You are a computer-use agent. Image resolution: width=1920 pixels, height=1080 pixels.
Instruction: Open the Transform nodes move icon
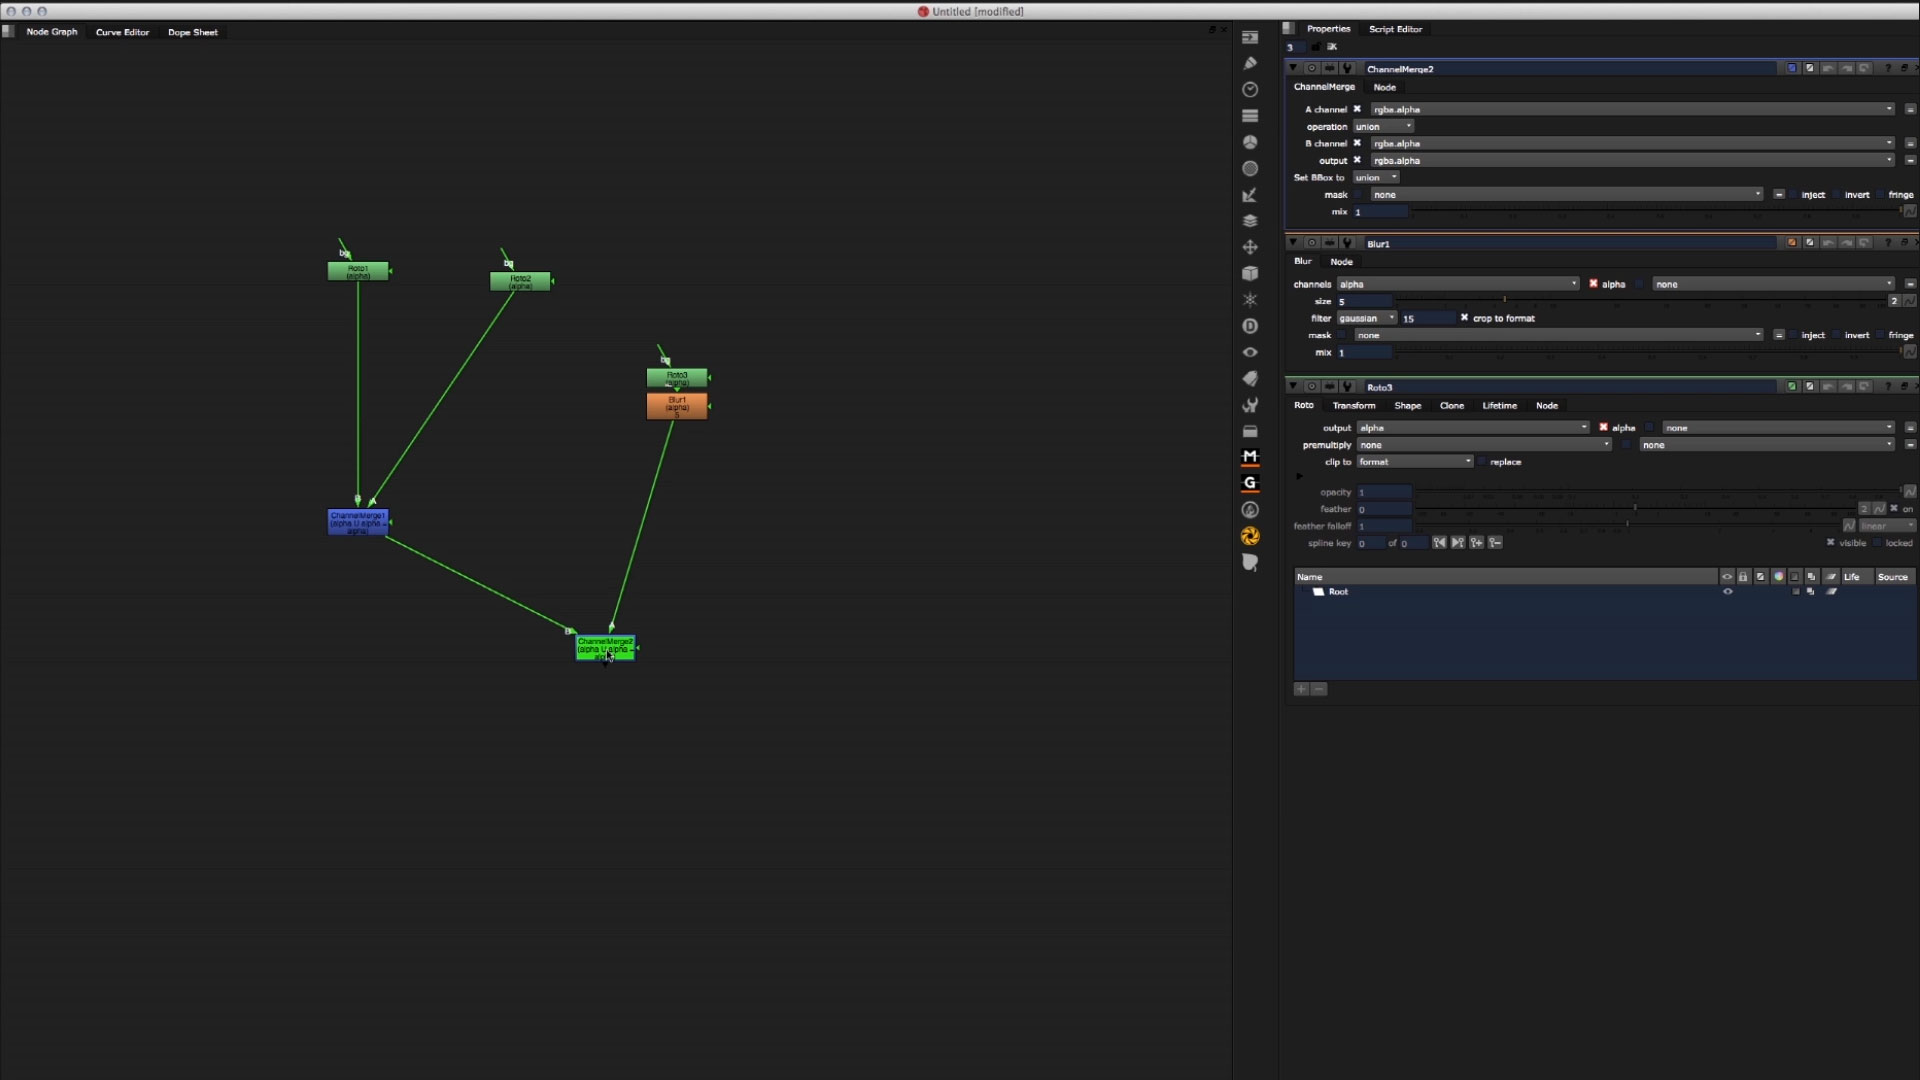click(x=1250, y=247)
